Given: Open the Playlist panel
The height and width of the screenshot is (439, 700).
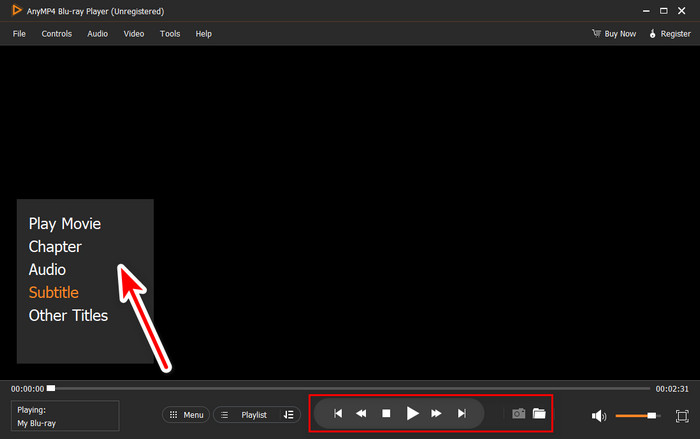Looking at the screenshot, I should pyautogui.click(x=248, y=415).
